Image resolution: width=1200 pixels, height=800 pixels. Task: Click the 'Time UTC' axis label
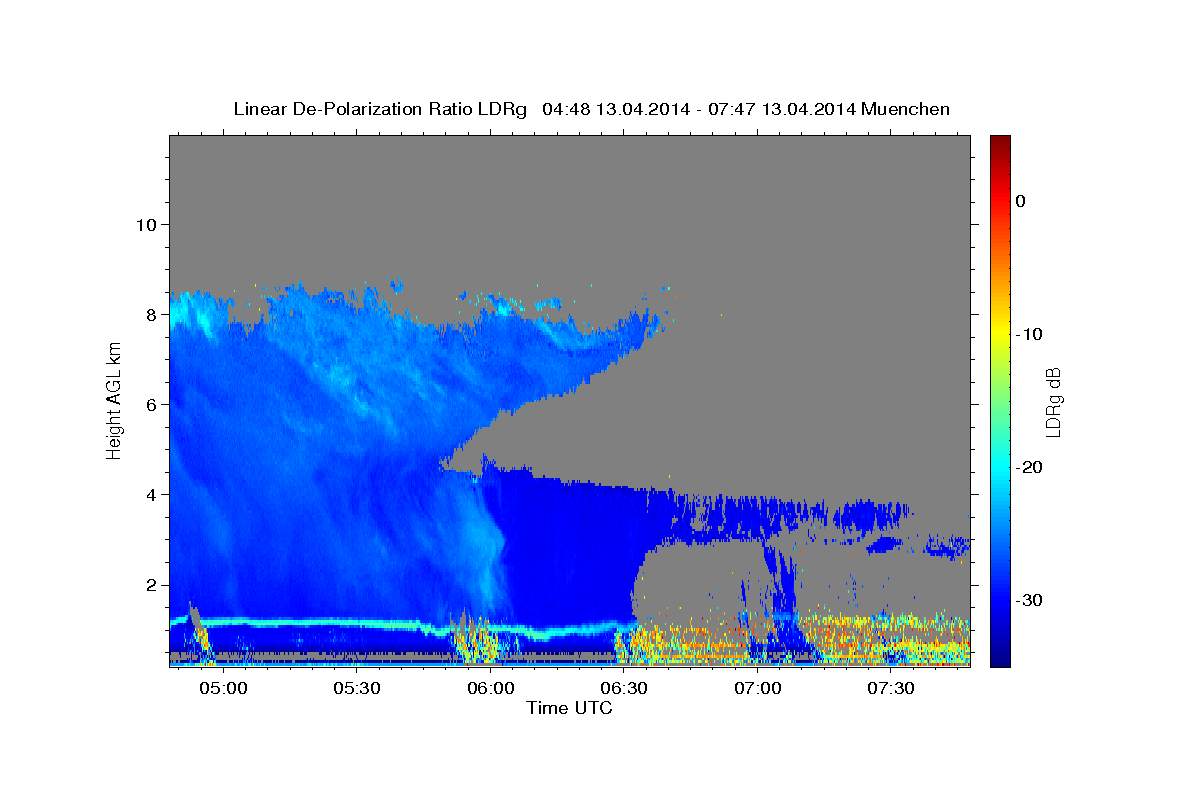tap(569, 708)
